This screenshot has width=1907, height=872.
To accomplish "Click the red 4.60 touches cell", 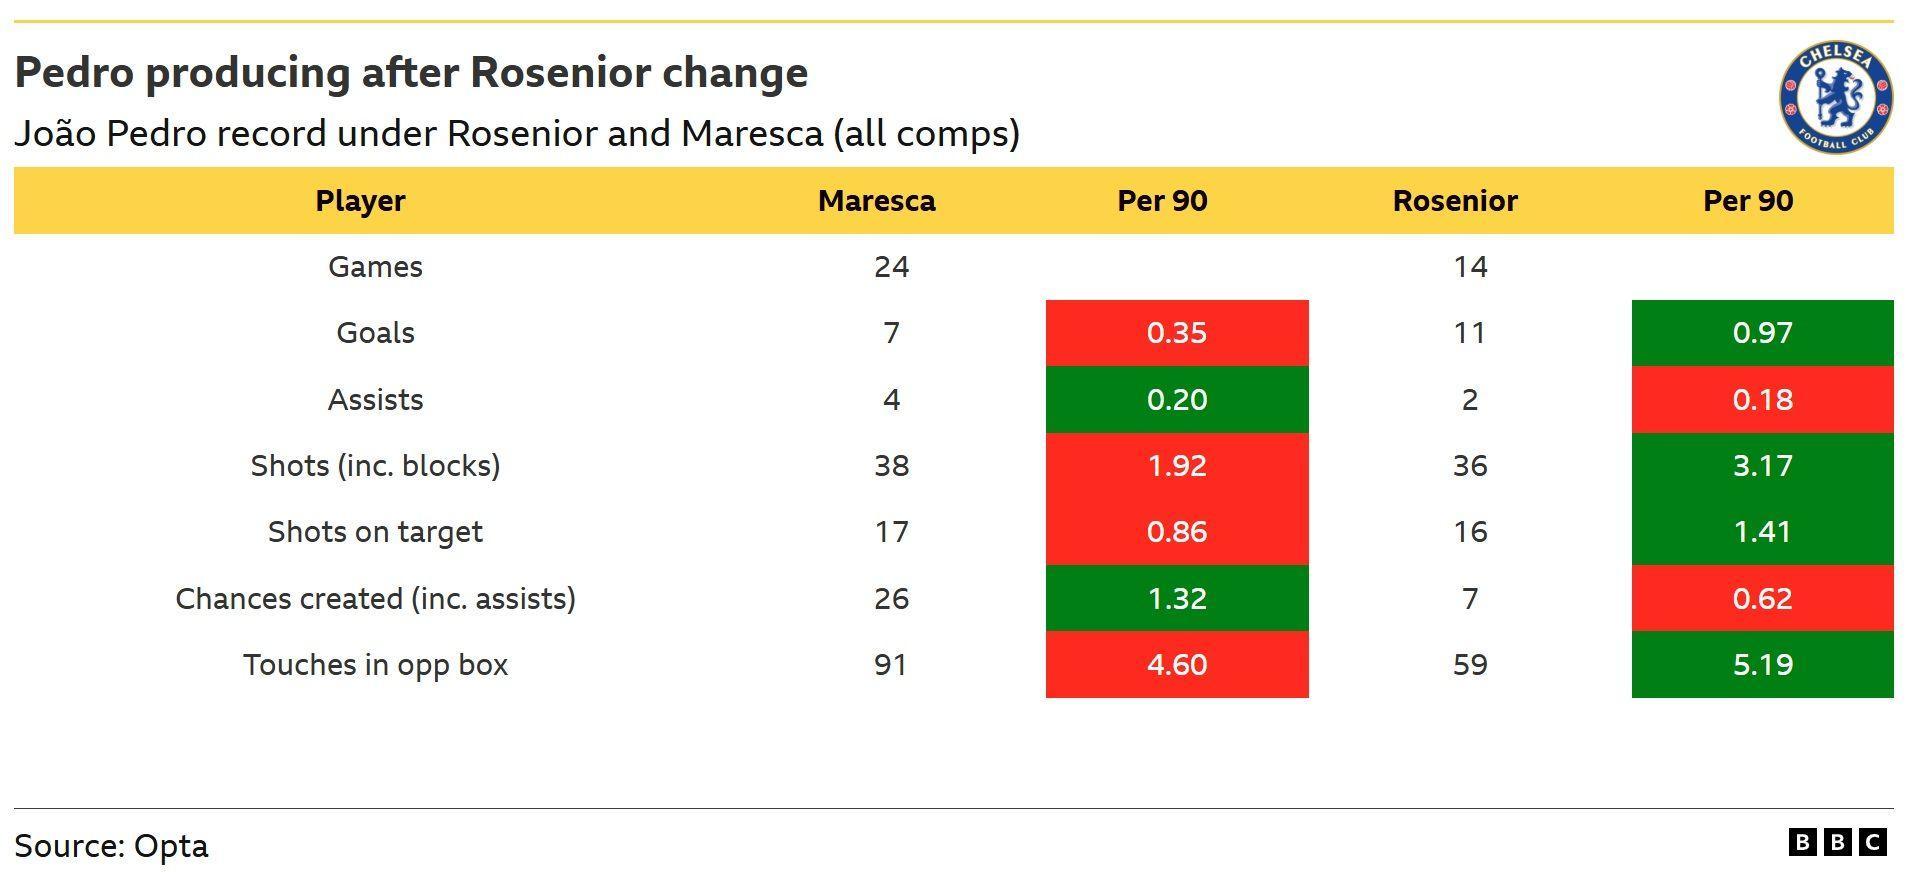I will [x=1177, y=665].
